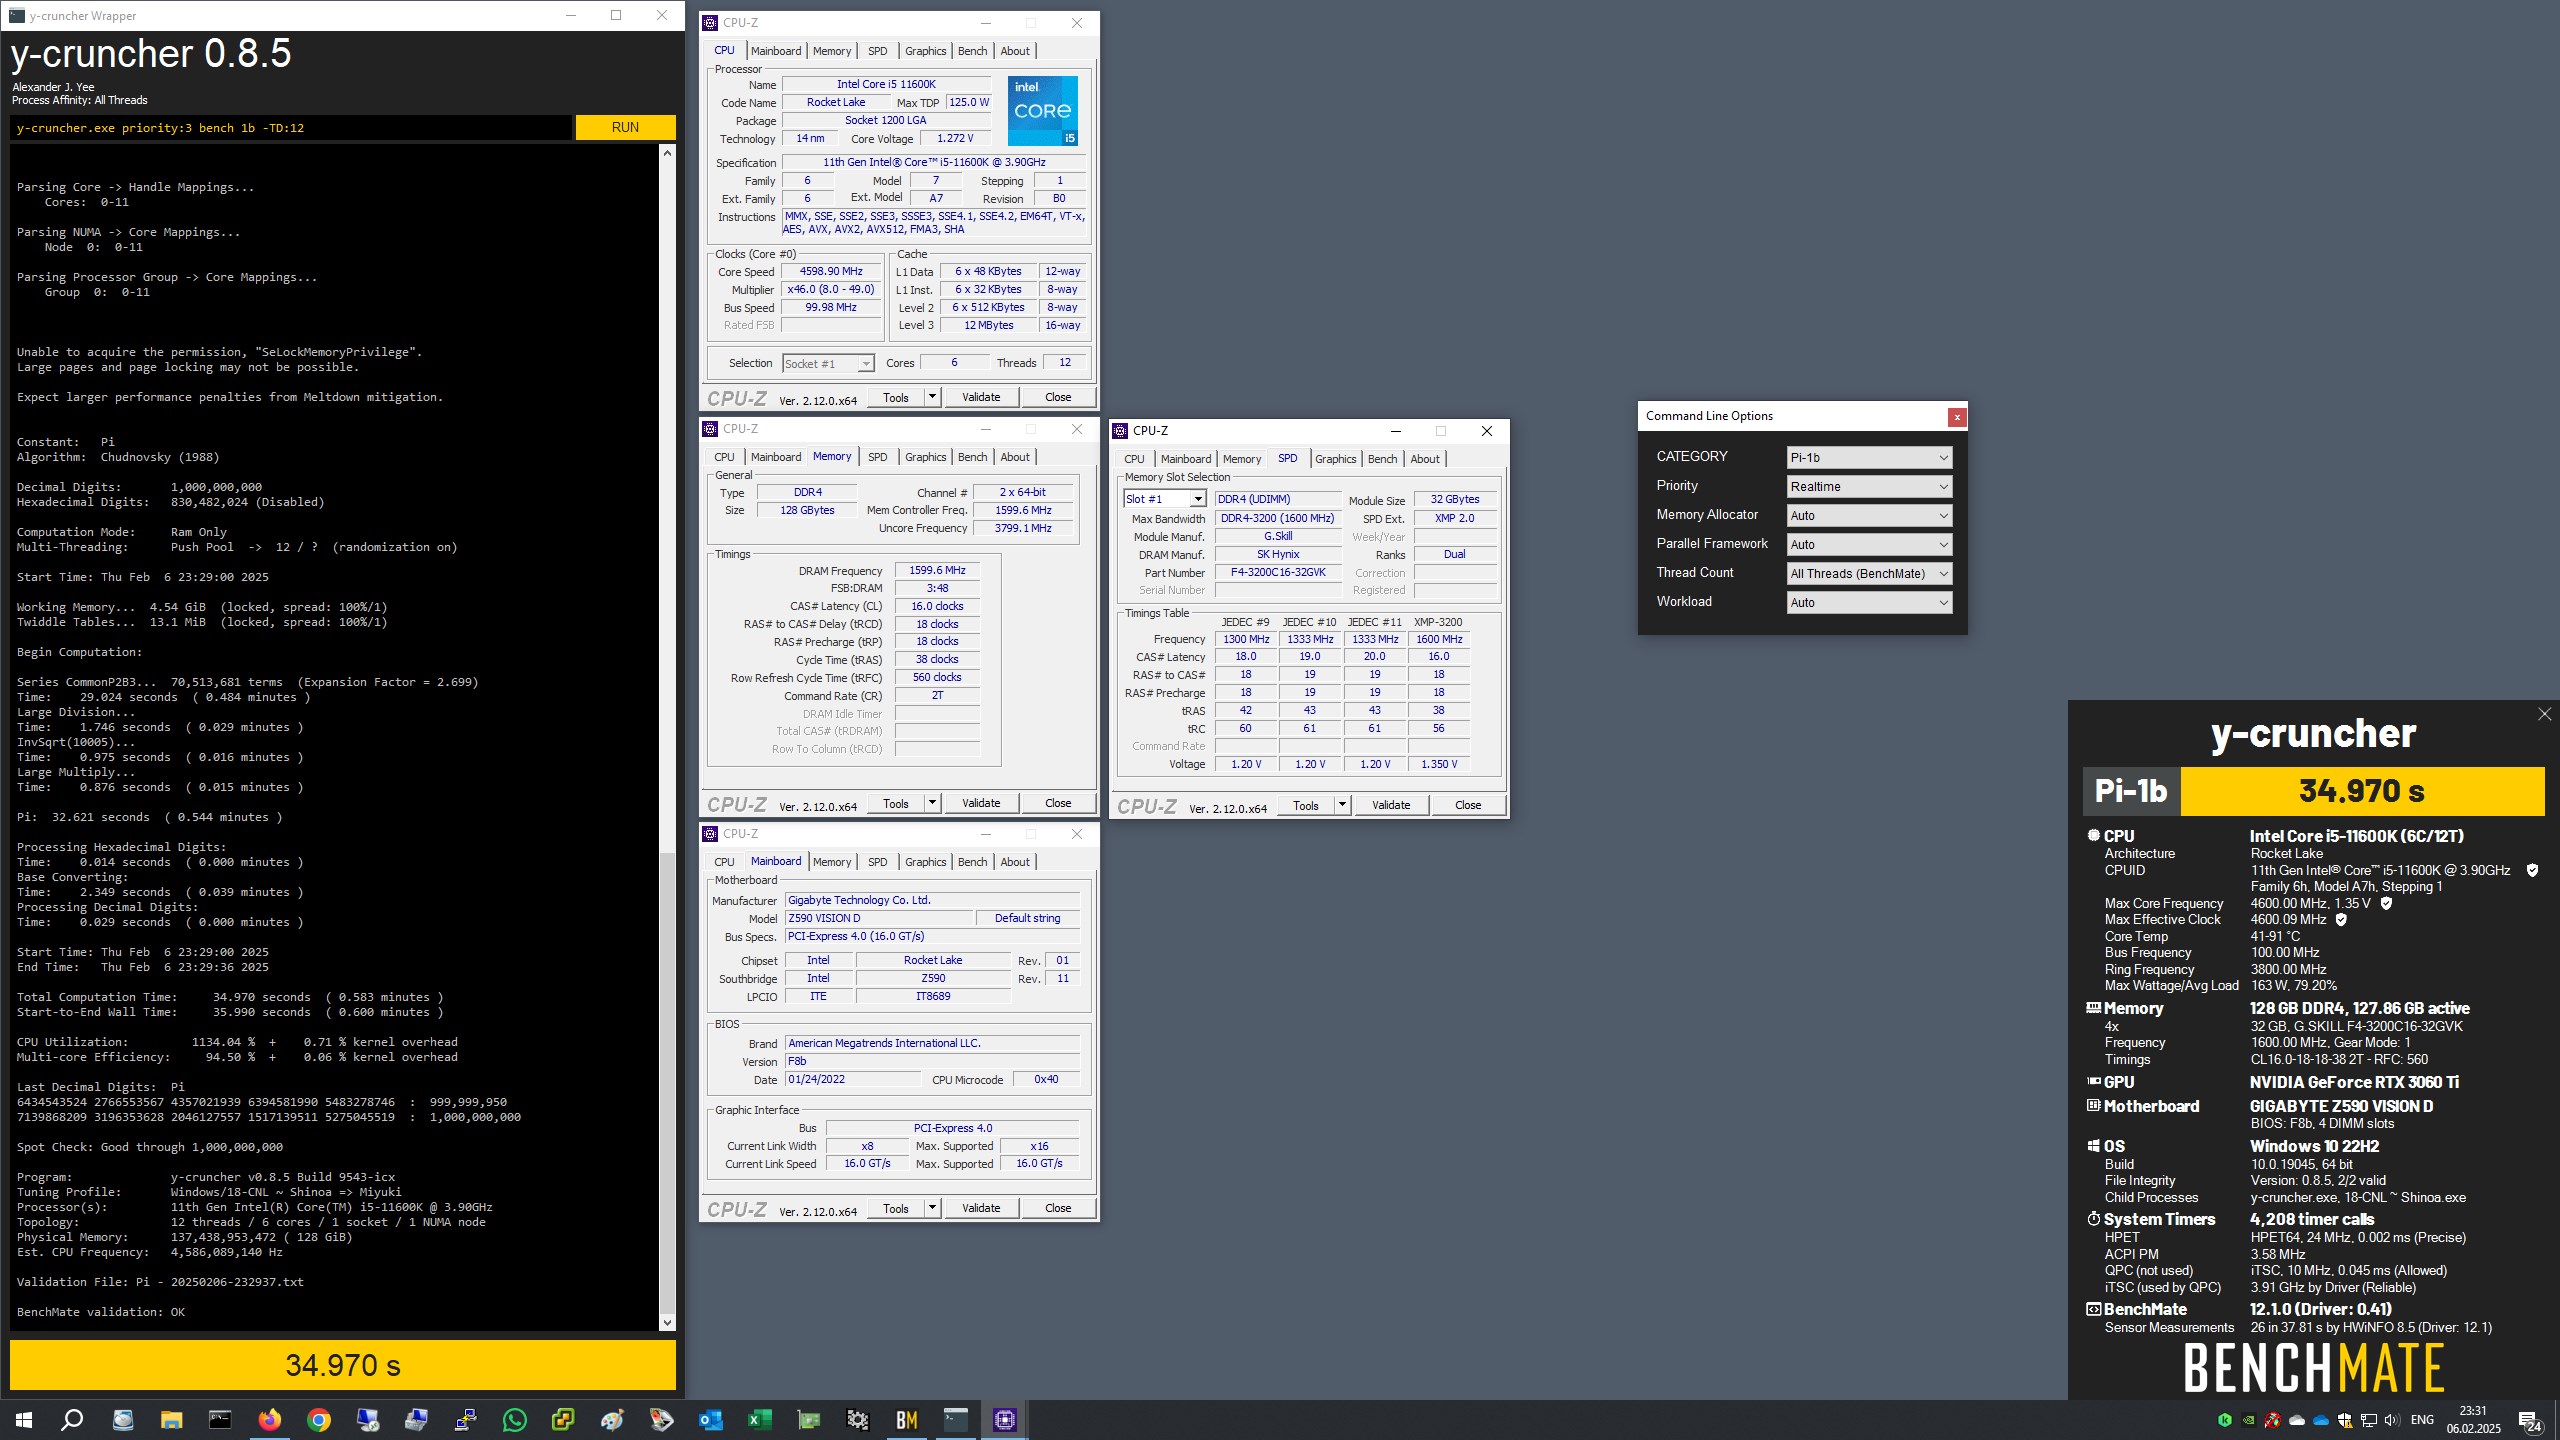Open WhatsApp from the taskbar

514,1419
